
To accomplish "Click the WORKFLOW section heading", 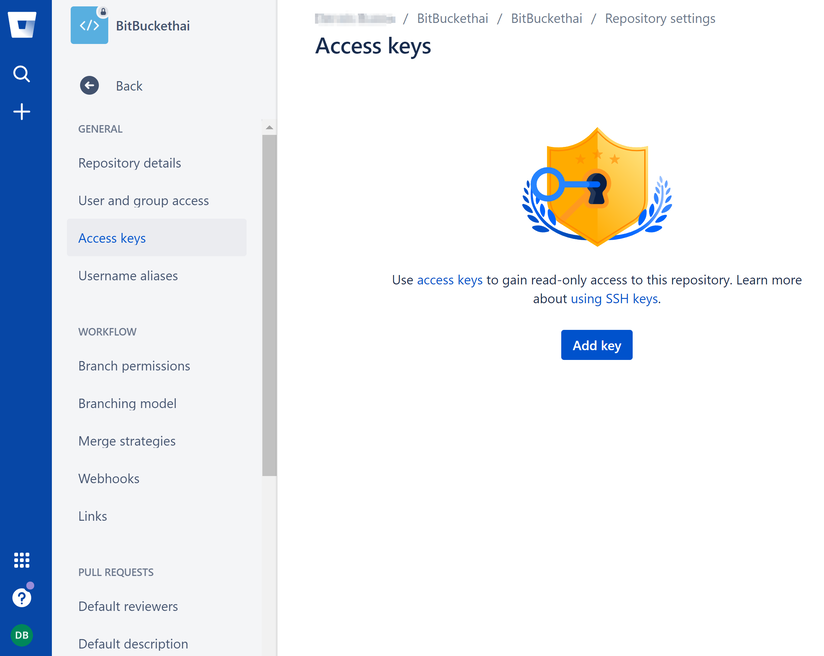I will click(107, 332).
